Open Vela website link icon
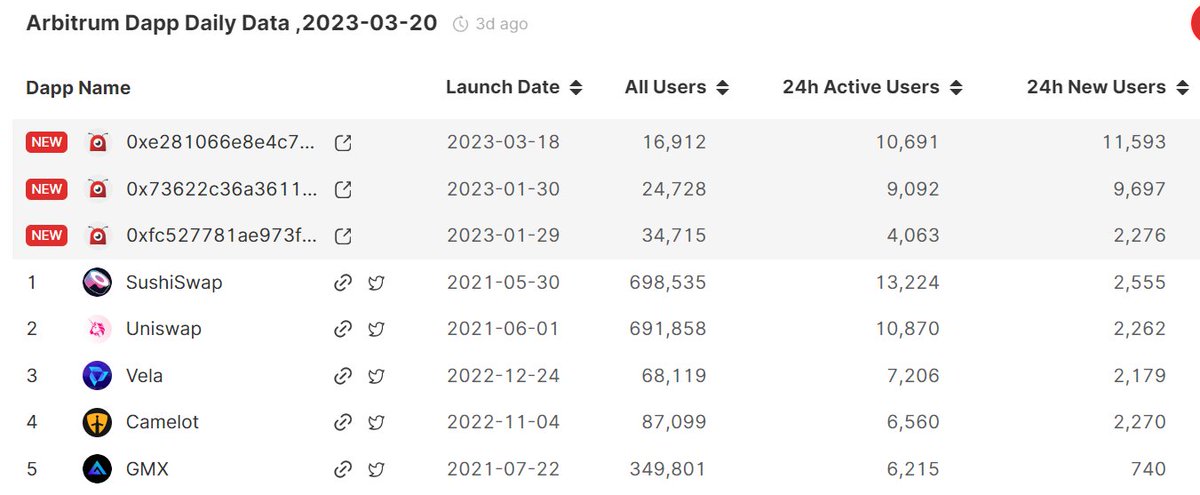Screen dimensions: 1200x495 343,376
